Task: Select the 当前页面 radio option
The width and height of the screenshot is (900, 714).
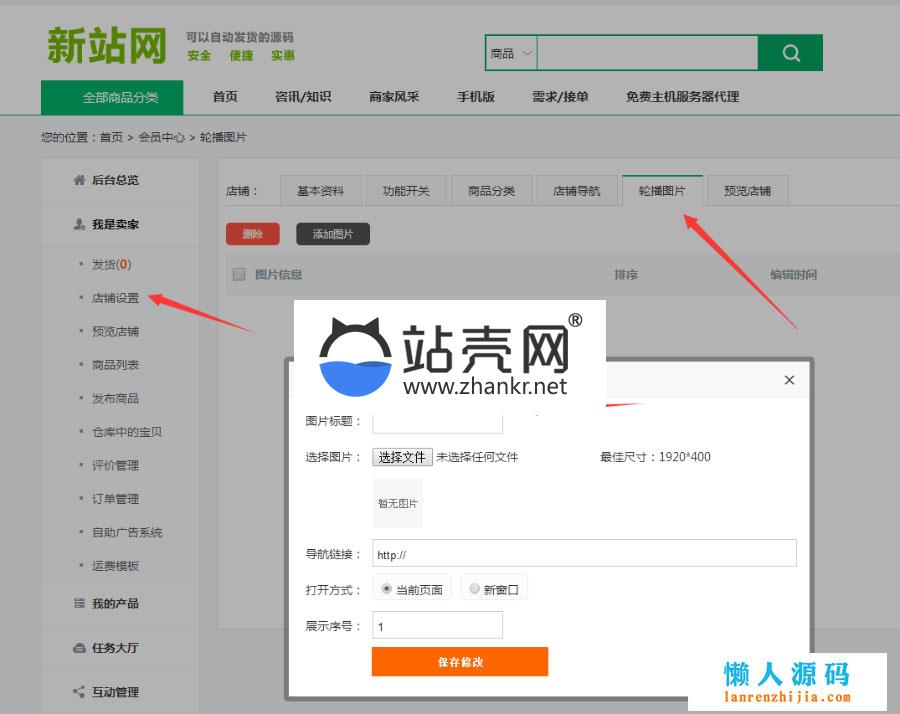Action: (x=387, y=589)
